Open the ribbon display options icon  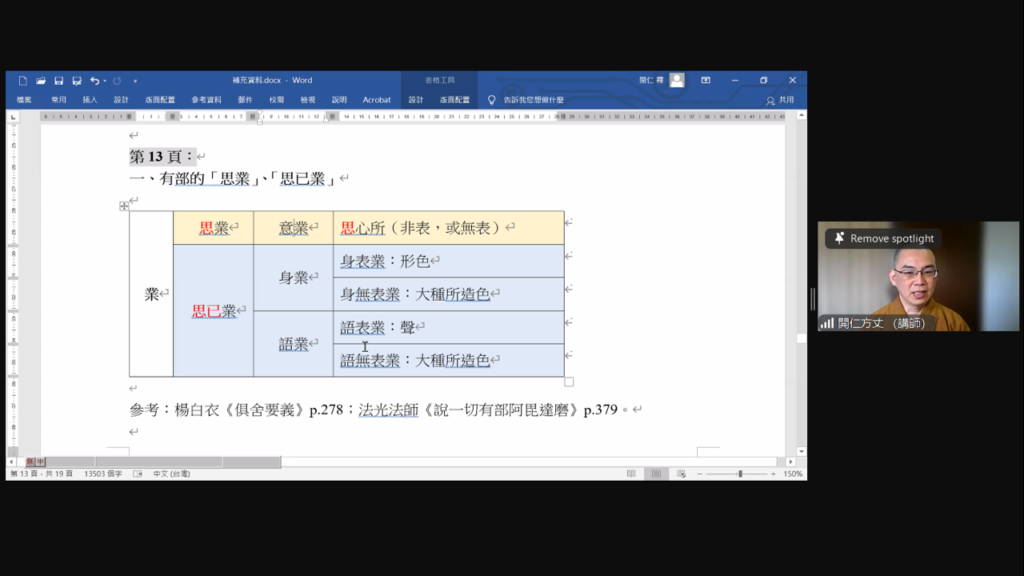(x=706, y=80)
